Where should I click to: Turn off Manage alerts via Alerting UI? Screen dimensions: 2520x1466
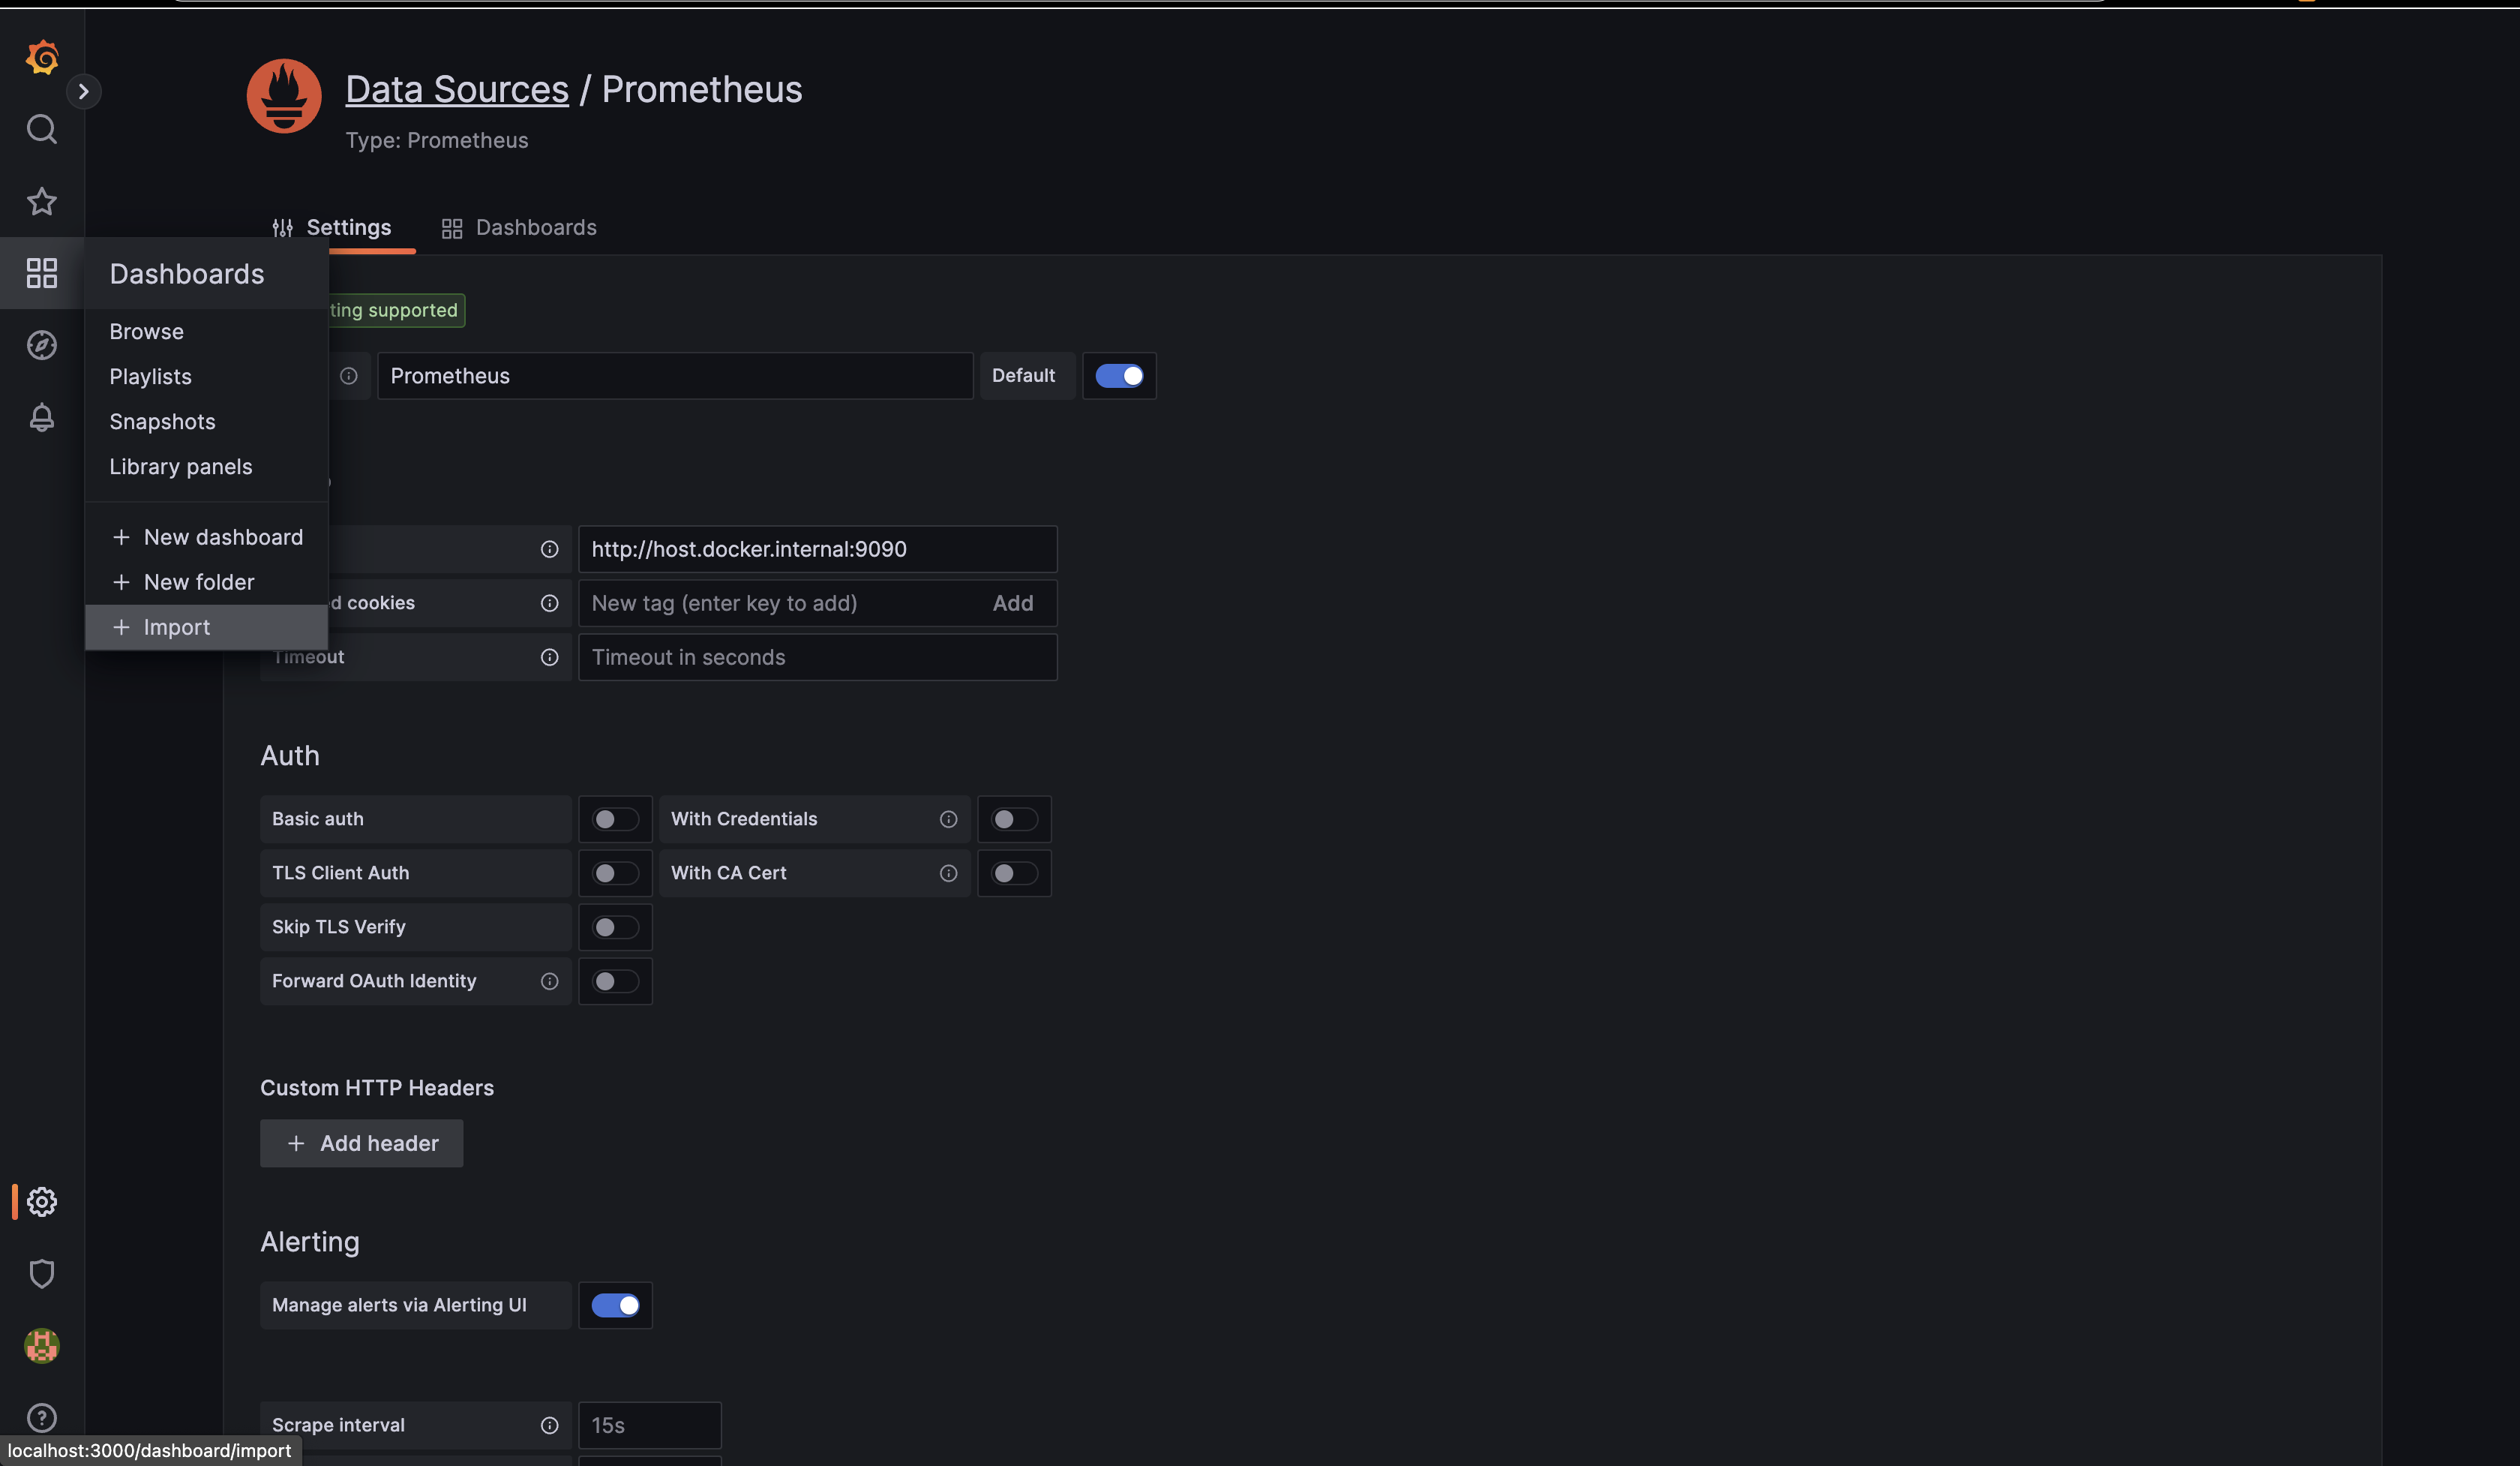[614, 1305]
